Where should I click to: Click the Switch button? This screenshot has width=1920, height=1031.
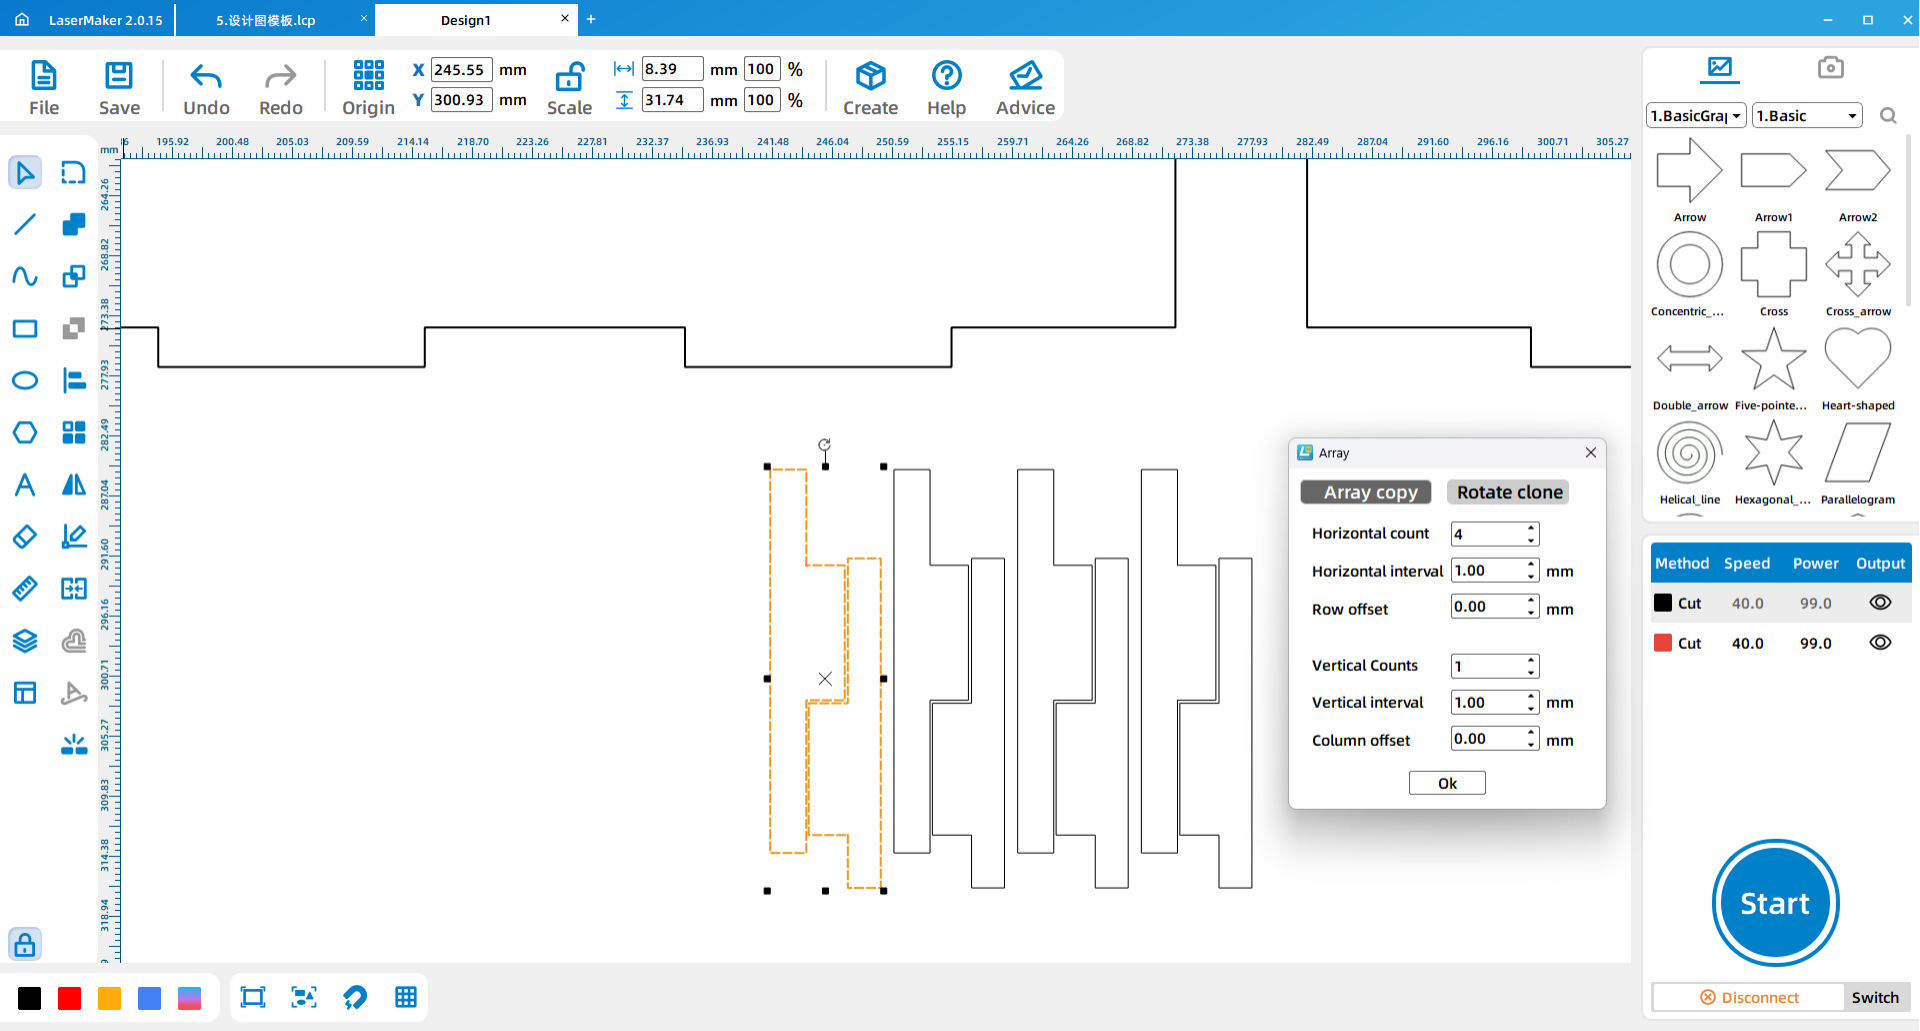pyautogui.click(x=1875, y=997)
